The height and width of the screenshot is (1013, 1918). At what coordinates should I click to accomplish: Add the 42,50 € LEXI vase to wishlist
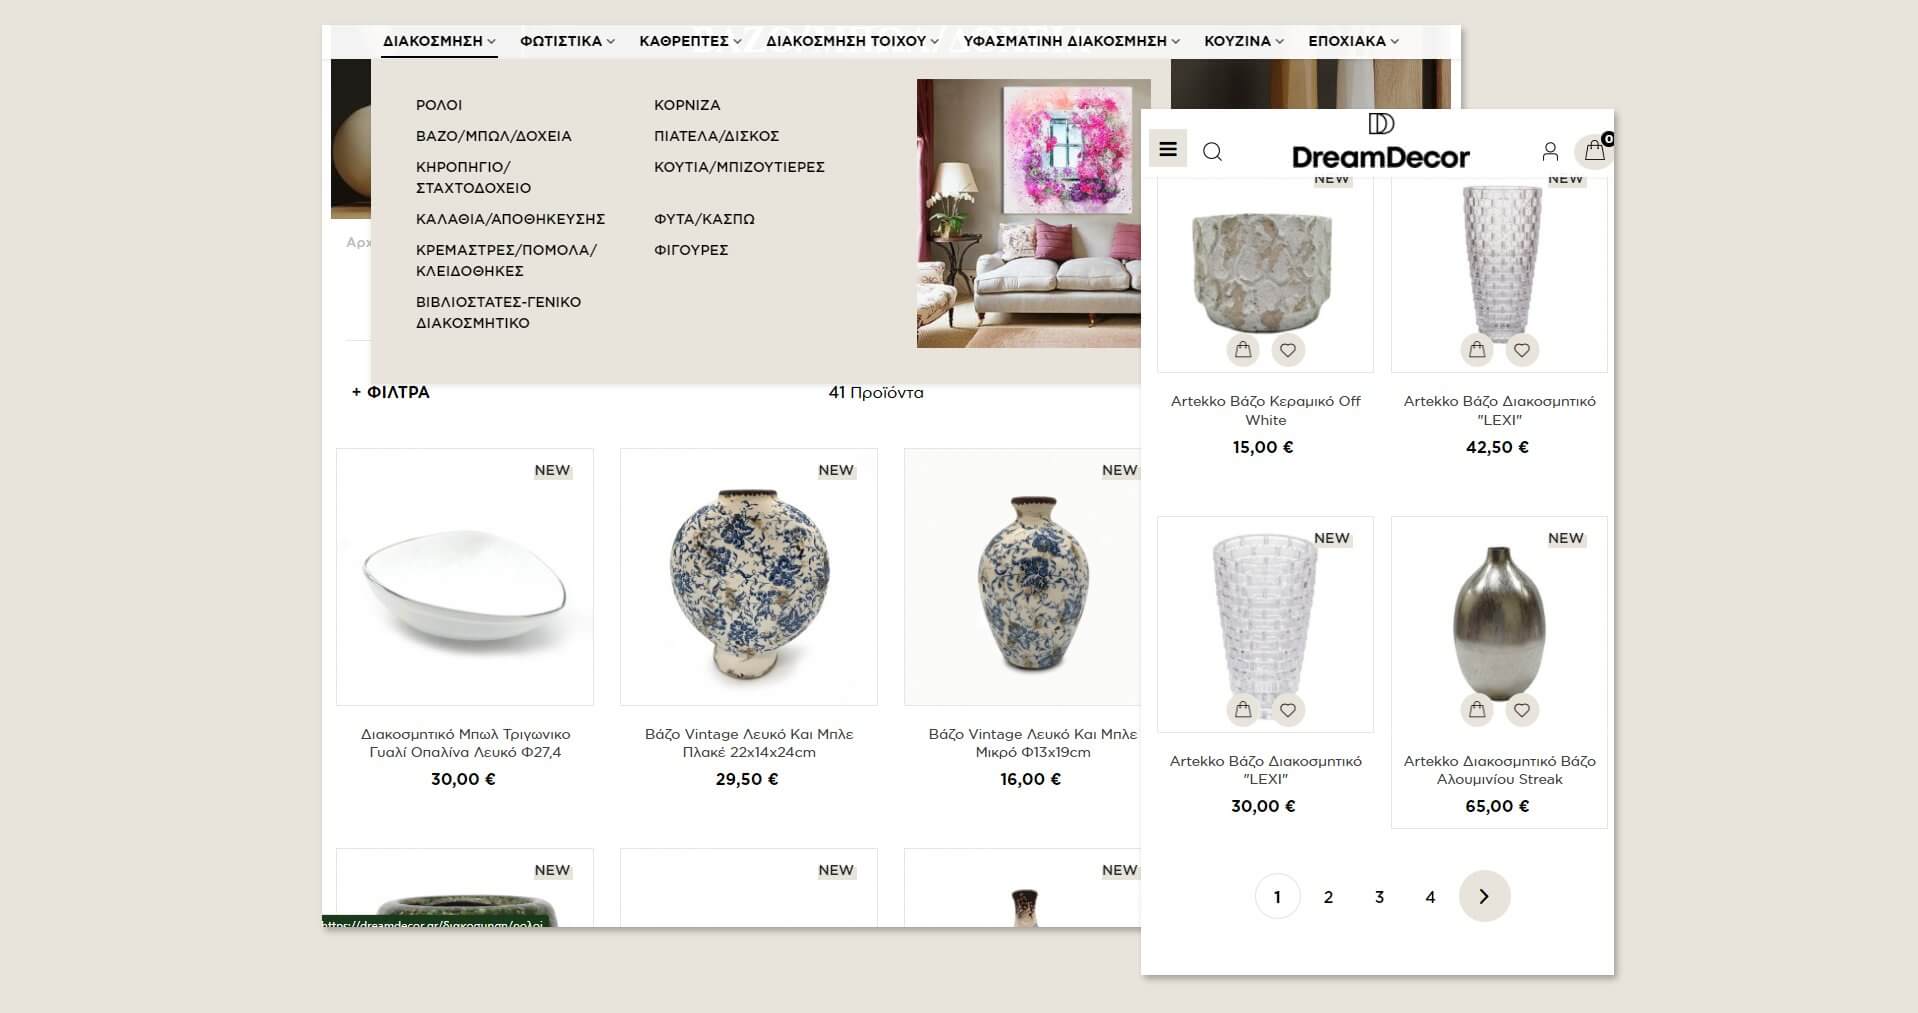tap(1521, 350)
